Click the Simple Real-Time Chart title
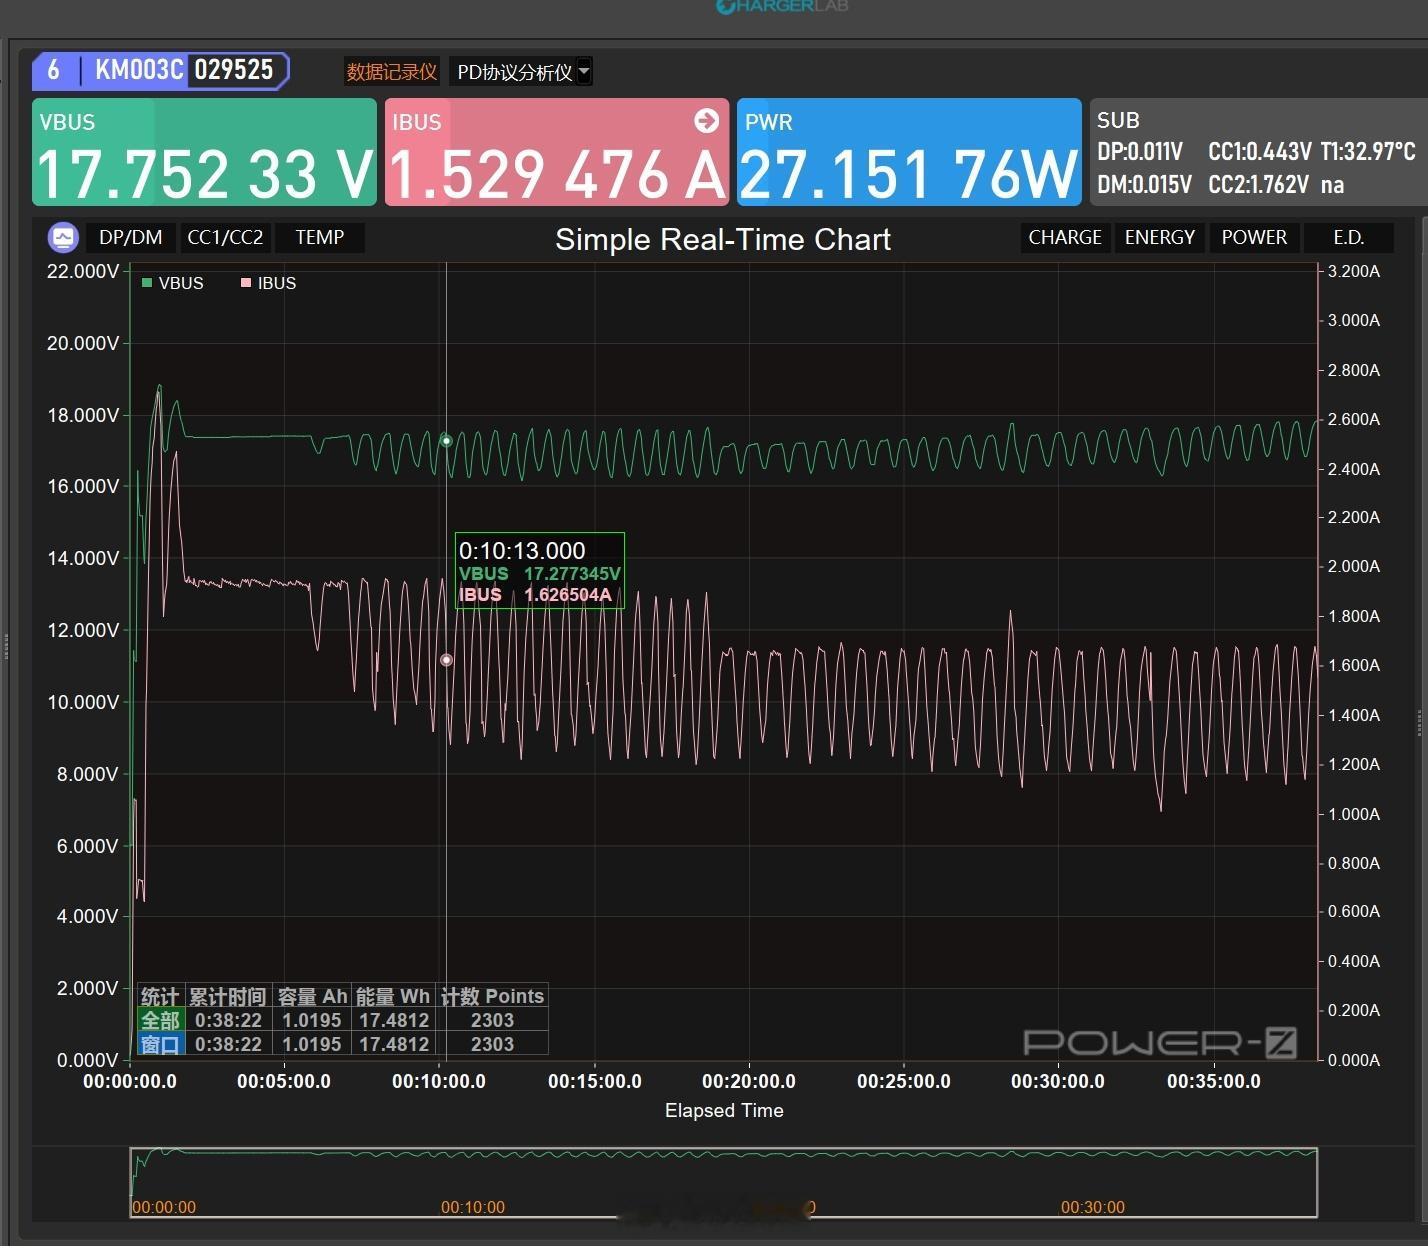This screenshot has height=1246, width=1428. coord(723,239)
